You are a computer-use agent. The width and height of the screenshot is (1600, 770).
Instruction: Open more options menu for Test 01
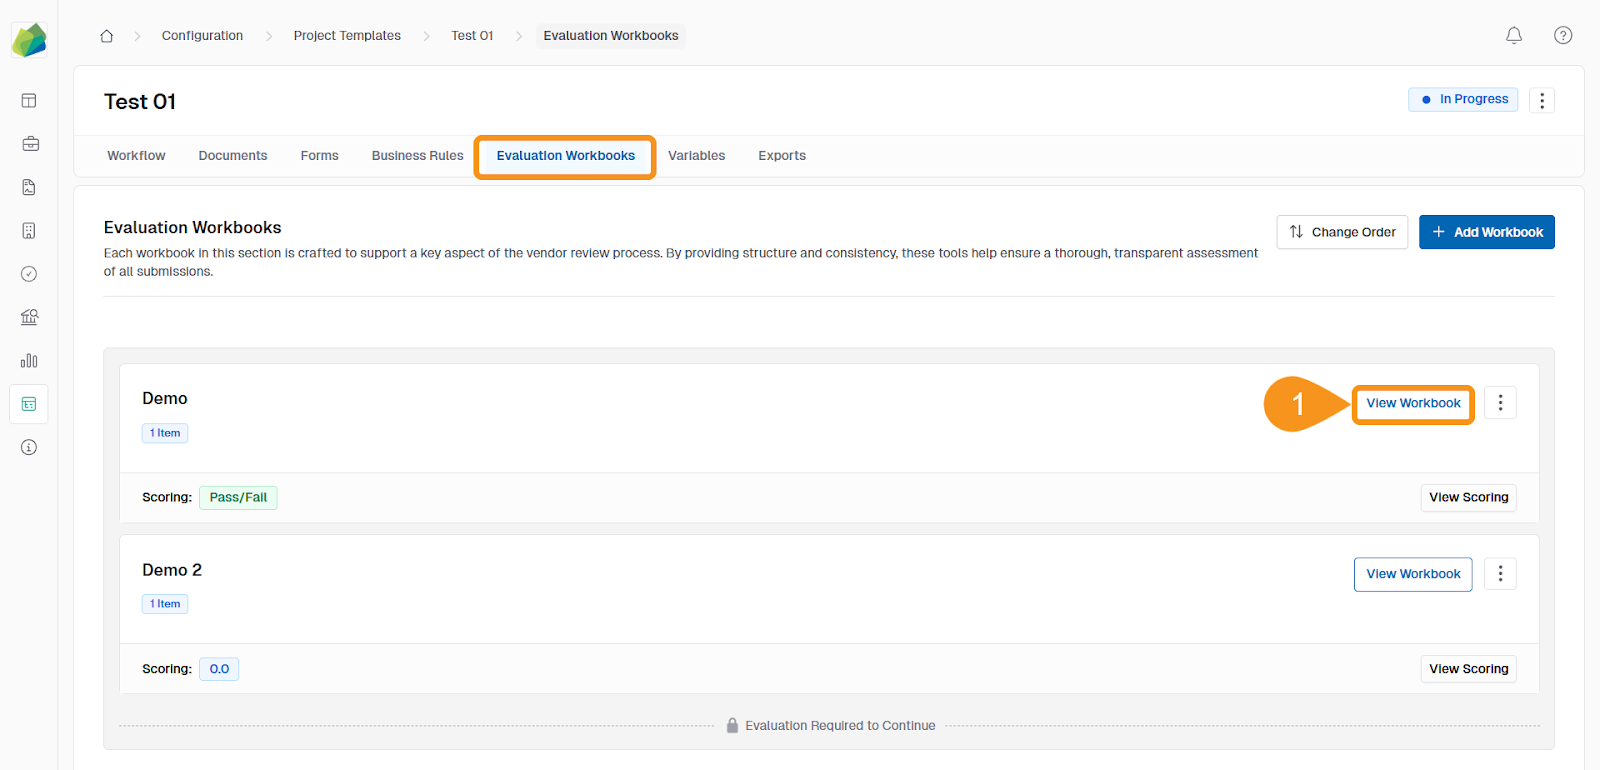click(1541, 100)
